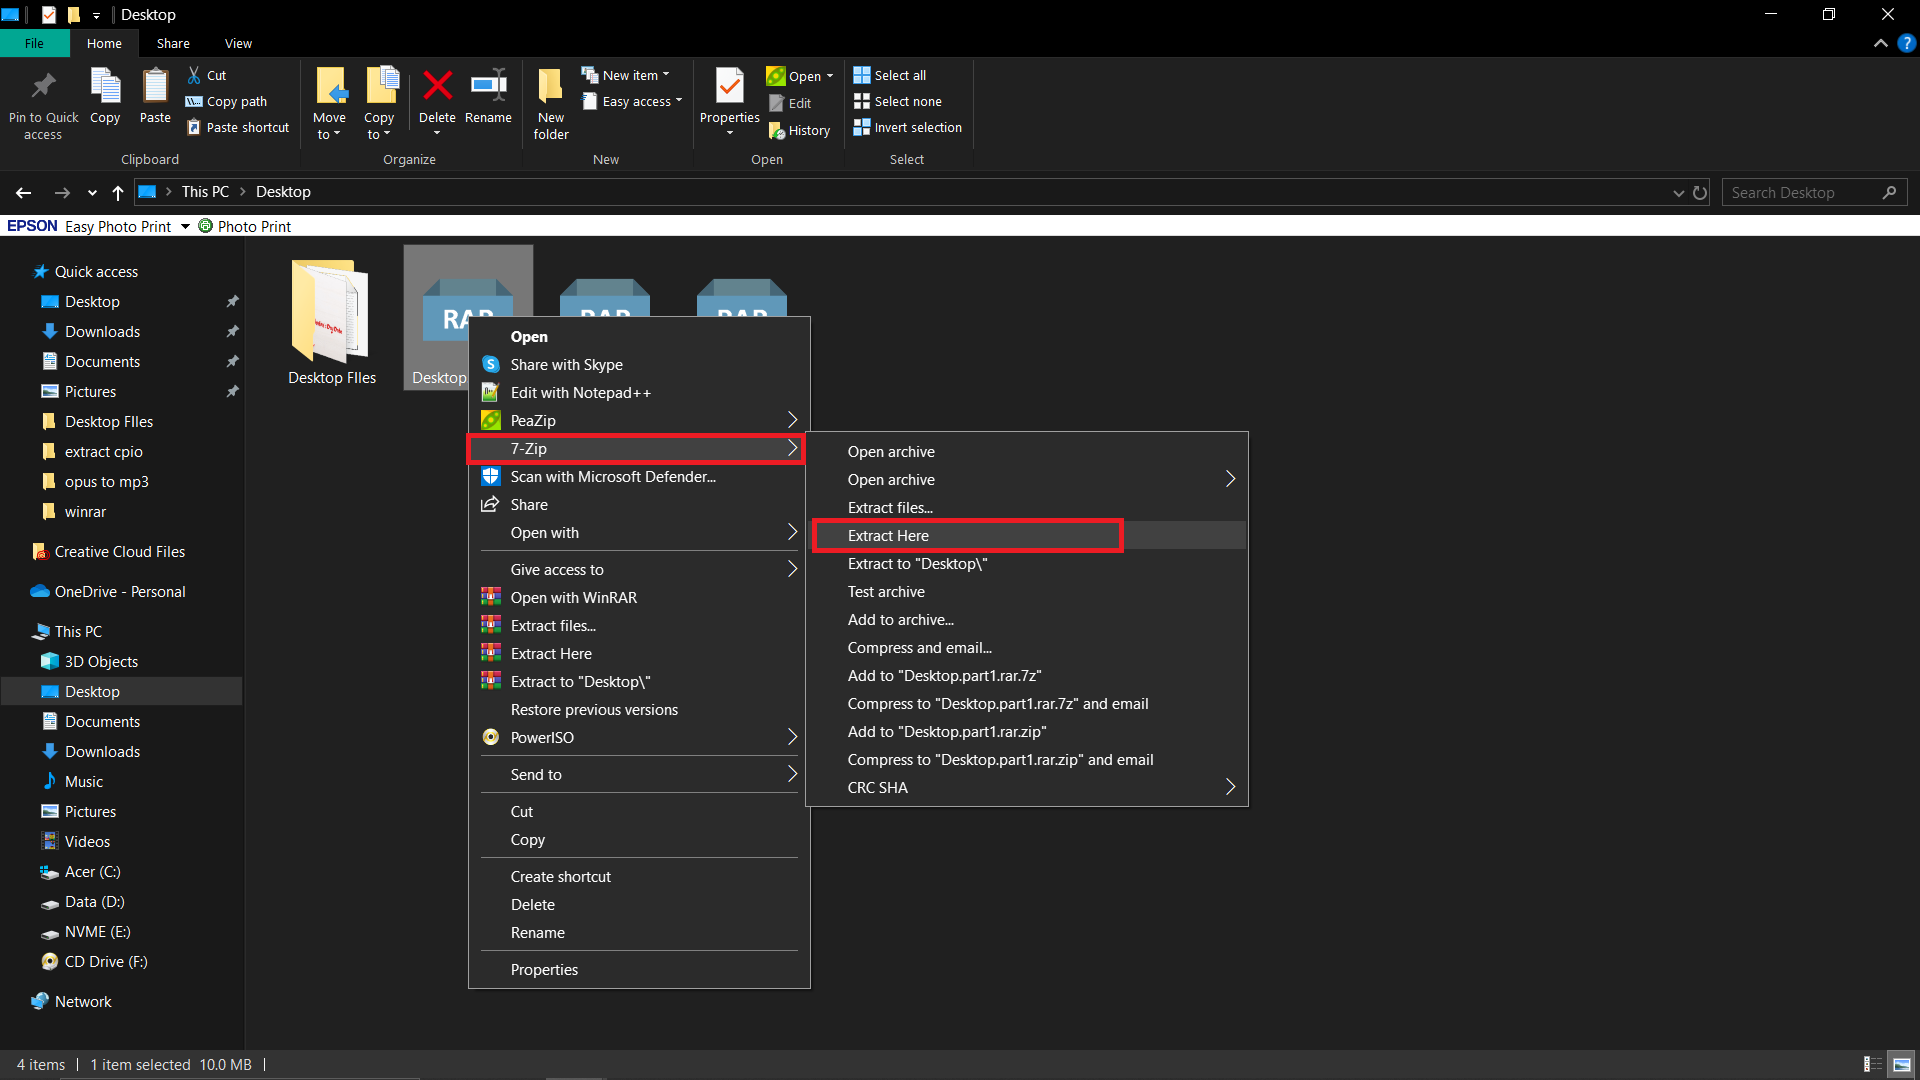The image size is (1920, 1080).
Task: Open the Open button dropdown in ribbon
Action: pyautogui.click(x=830, y=76)
